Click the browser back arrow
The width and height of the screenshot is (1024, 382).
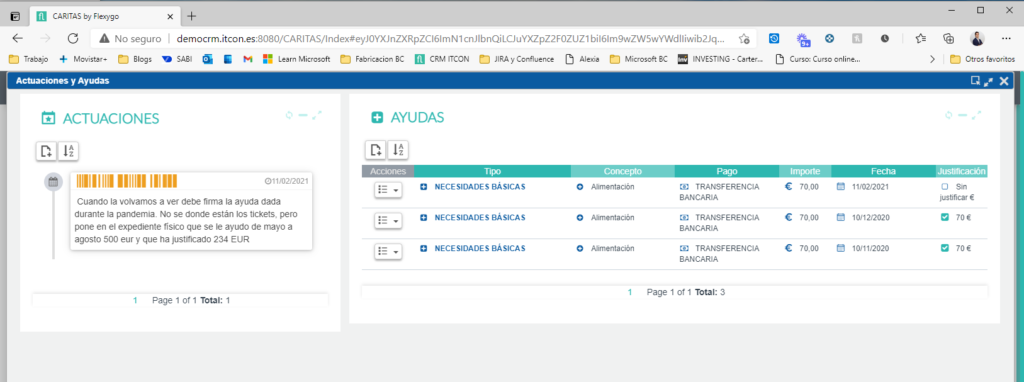18,39
